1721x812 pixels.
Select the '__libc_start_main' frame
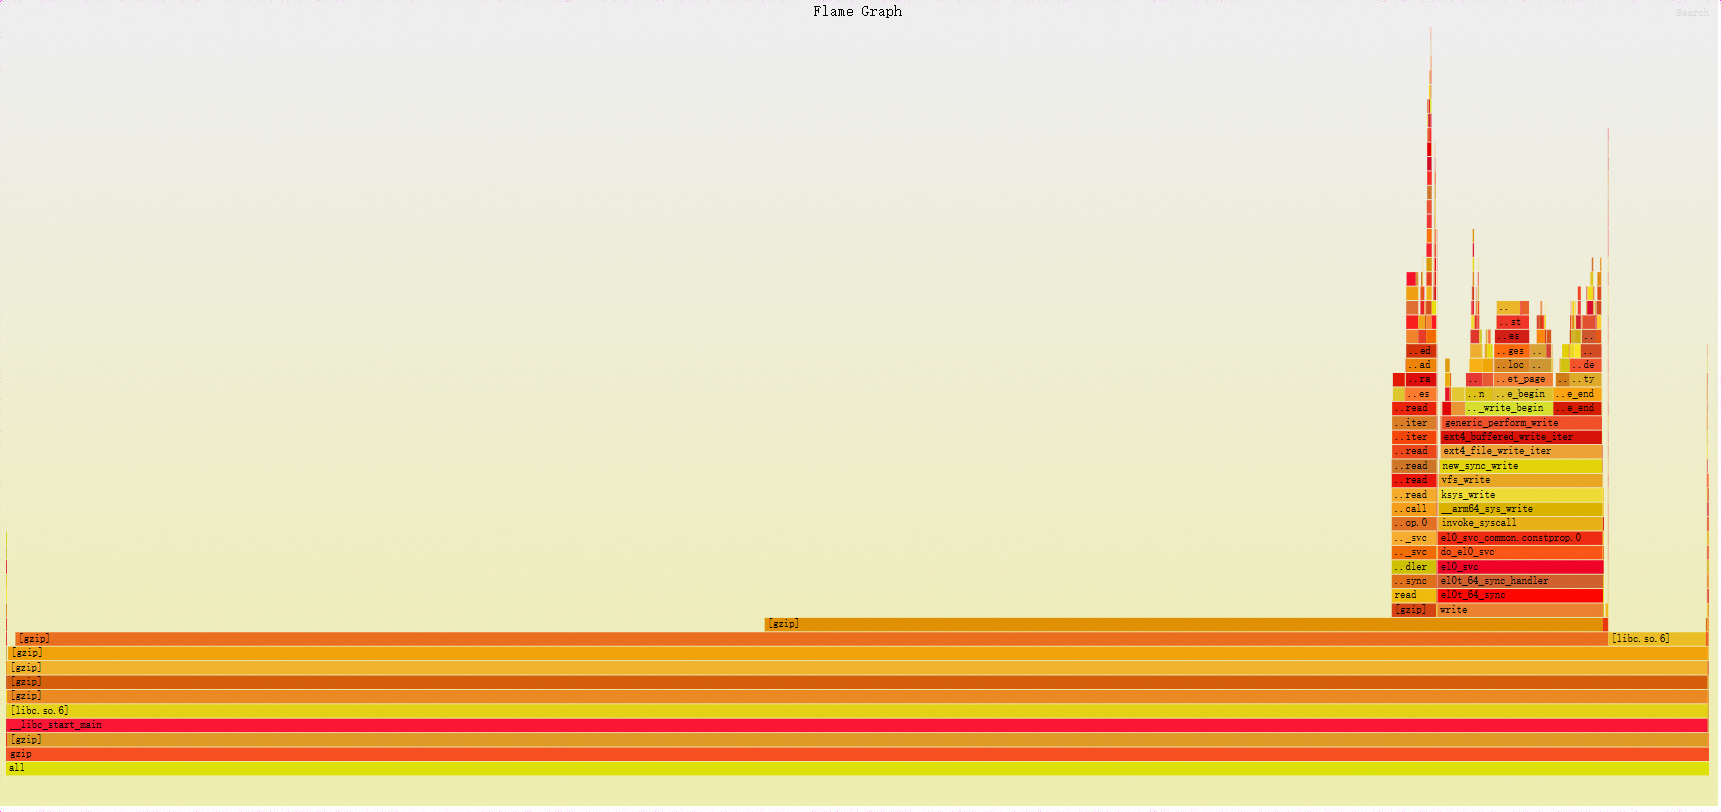click(x=857, y=725)
